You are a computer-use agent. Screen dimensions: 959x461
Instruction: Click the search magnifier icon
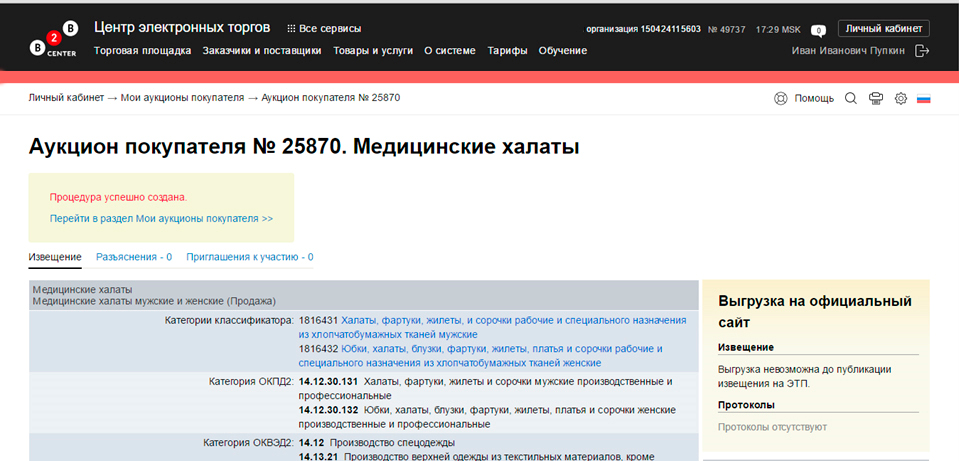tap(851, 98)
